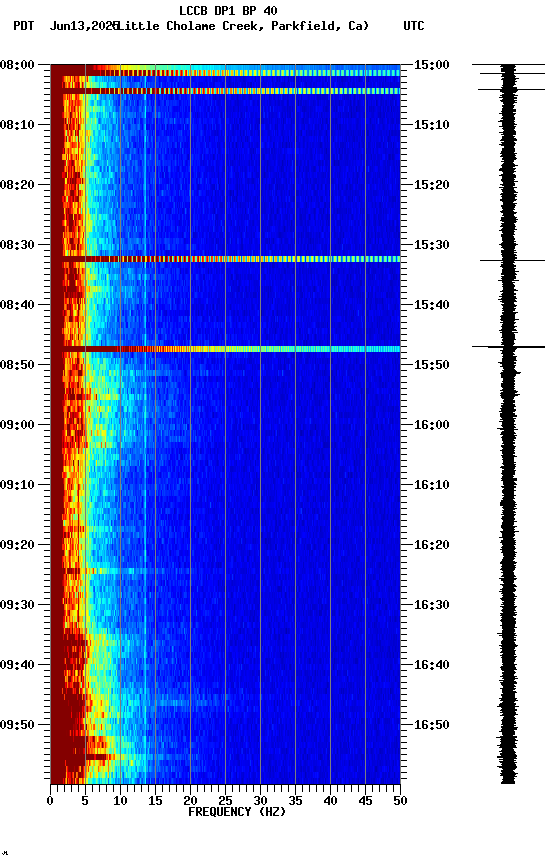Image resolution: width=552 pixels, height=864 pixels.
Task: Click the '08:50' PDT time label
Action: coord(17,365)
